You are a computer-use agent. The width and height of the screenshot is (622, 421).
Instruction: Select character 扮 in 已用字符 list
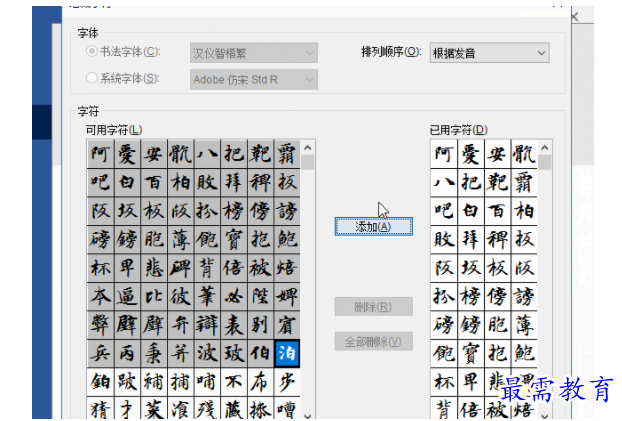[x=444, y=296]
